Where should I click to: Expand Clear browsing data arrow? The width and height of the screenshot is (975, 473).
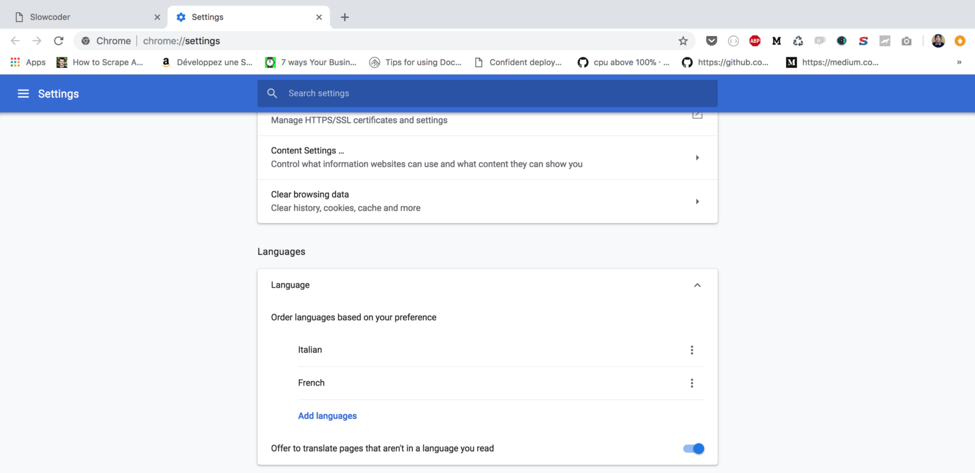pos(697,202)
